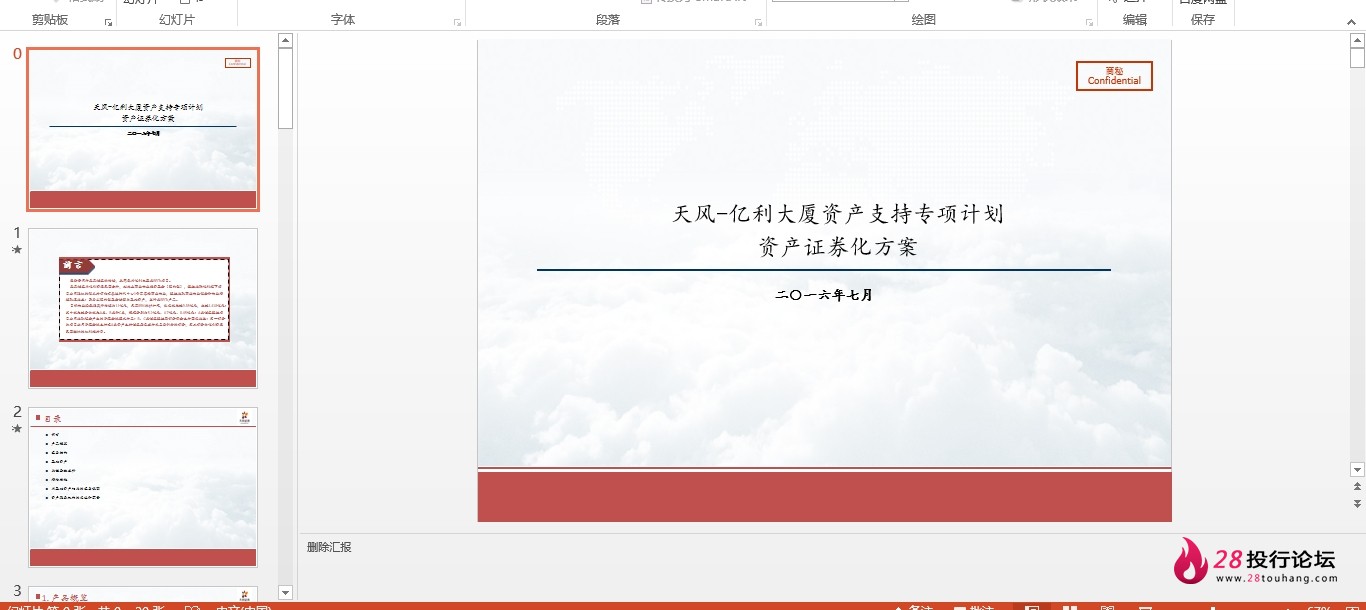Open the 段落 group dialog launcher
The height and width of the screenshot is (610, 1366).
pyautogui.click(x=758, y=22)
